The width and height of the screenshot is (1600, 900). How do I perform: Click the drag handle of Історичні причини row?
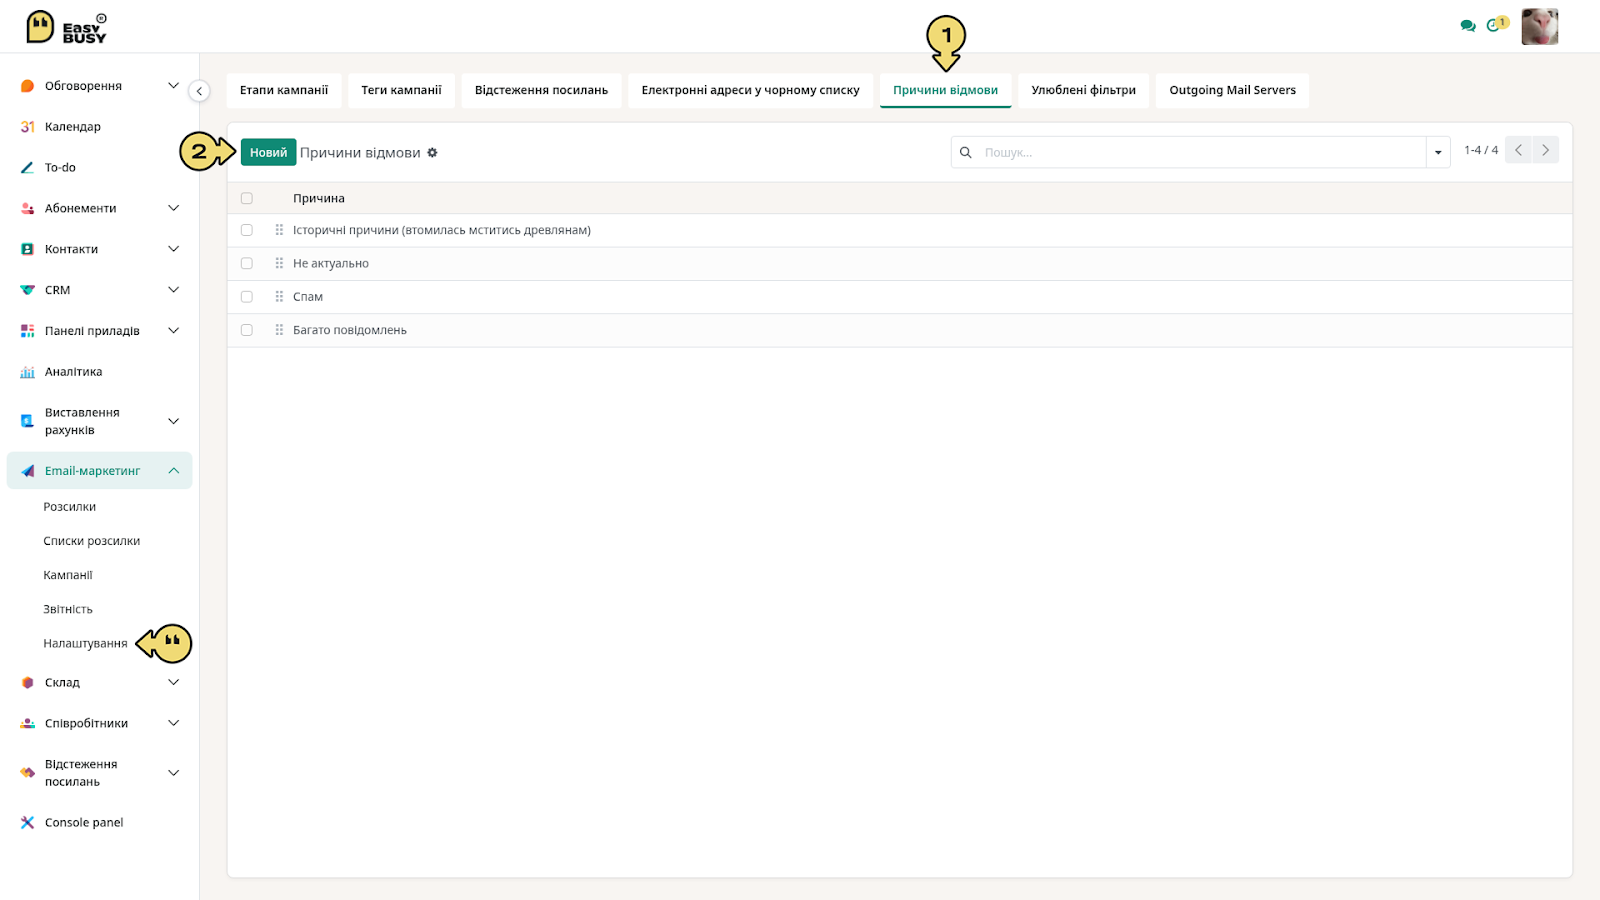279,230
